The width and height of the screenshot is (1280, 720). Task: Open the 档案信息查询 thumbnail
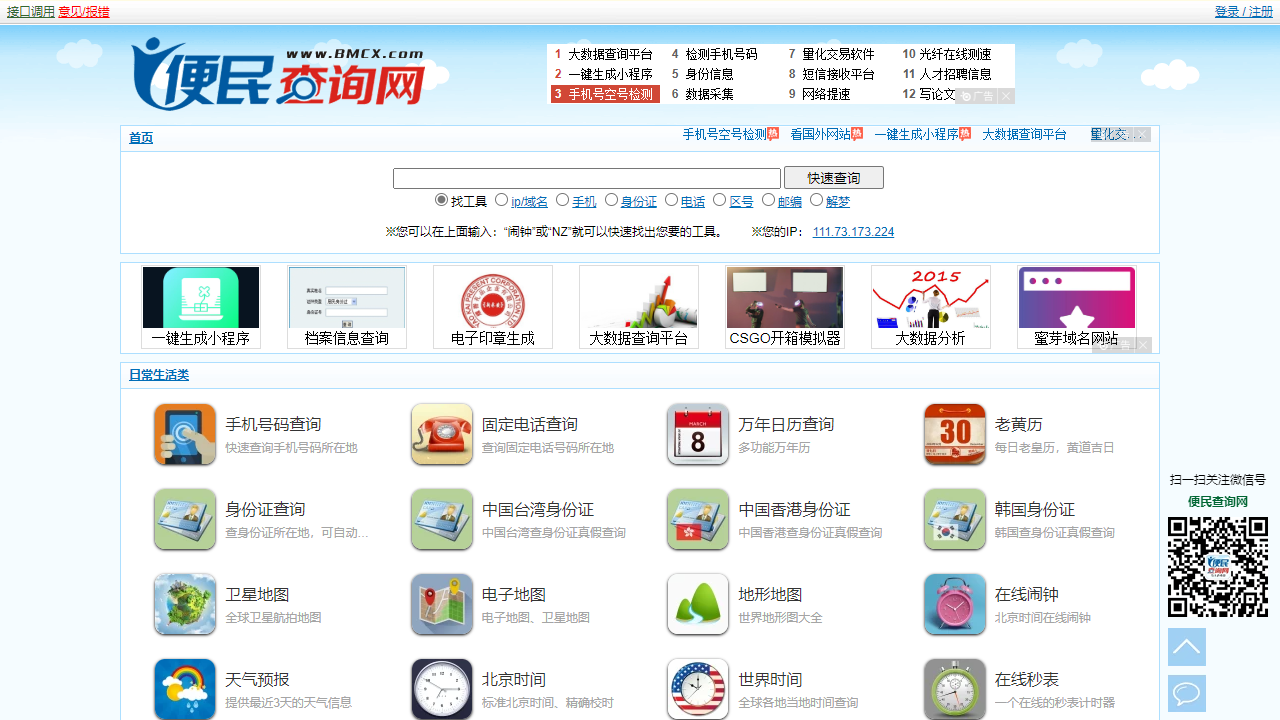(x=347, y=307)
